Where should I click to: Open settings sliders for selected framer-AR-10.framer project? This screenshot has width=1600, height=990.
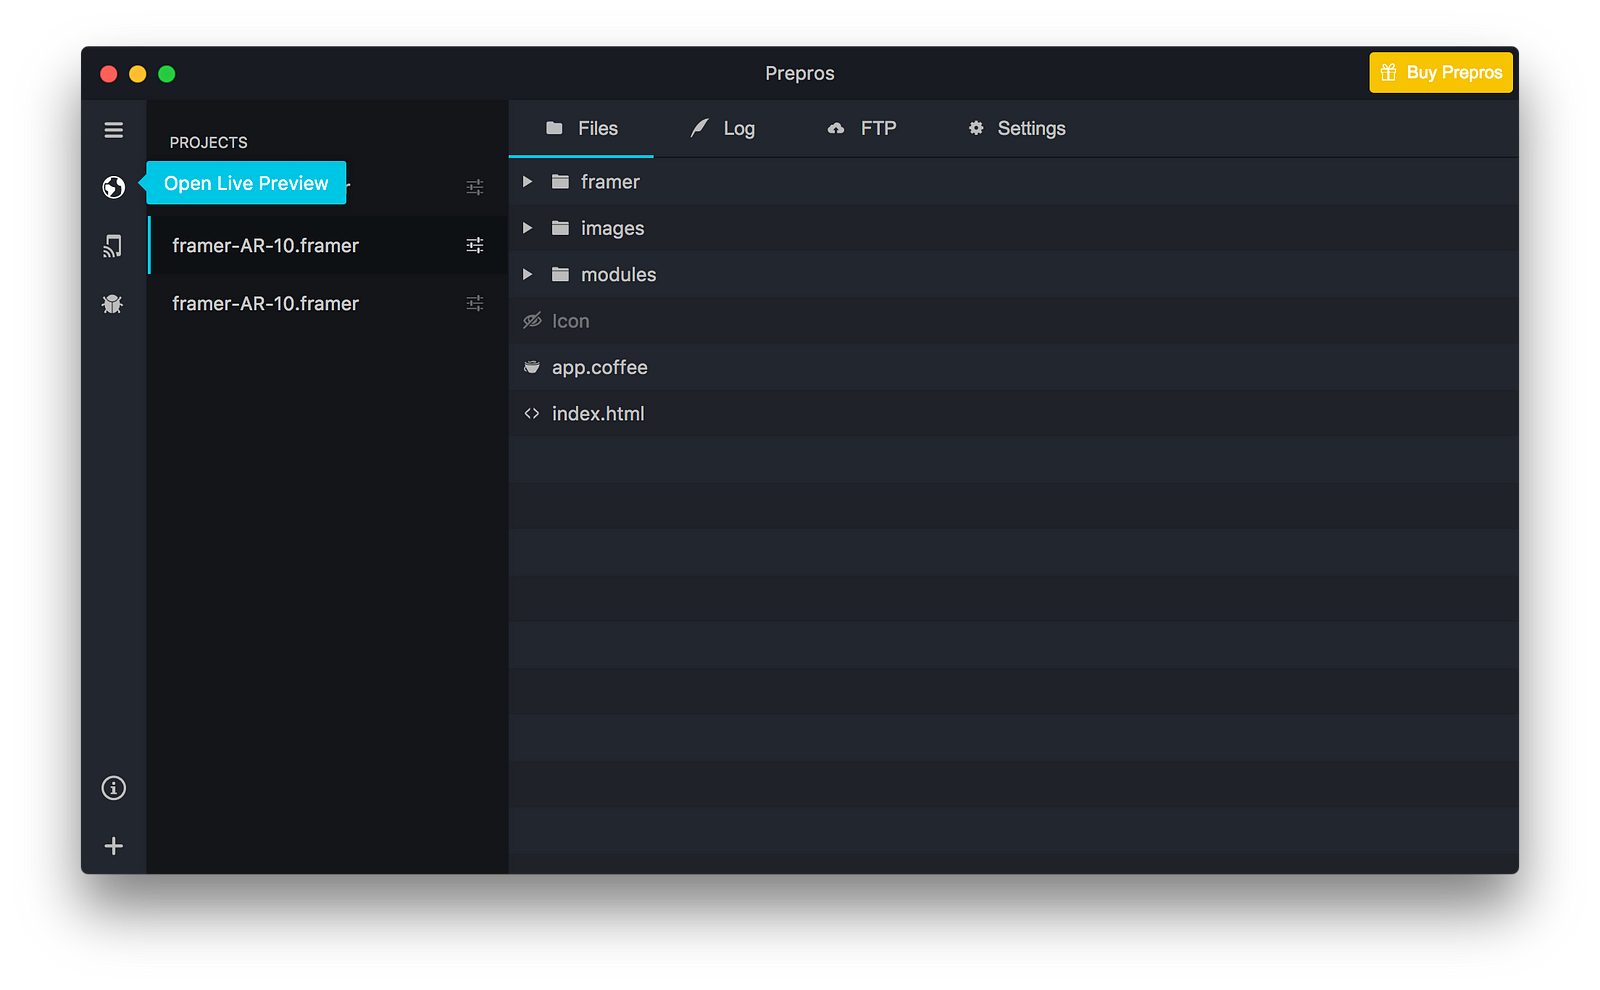coord(475,245)
